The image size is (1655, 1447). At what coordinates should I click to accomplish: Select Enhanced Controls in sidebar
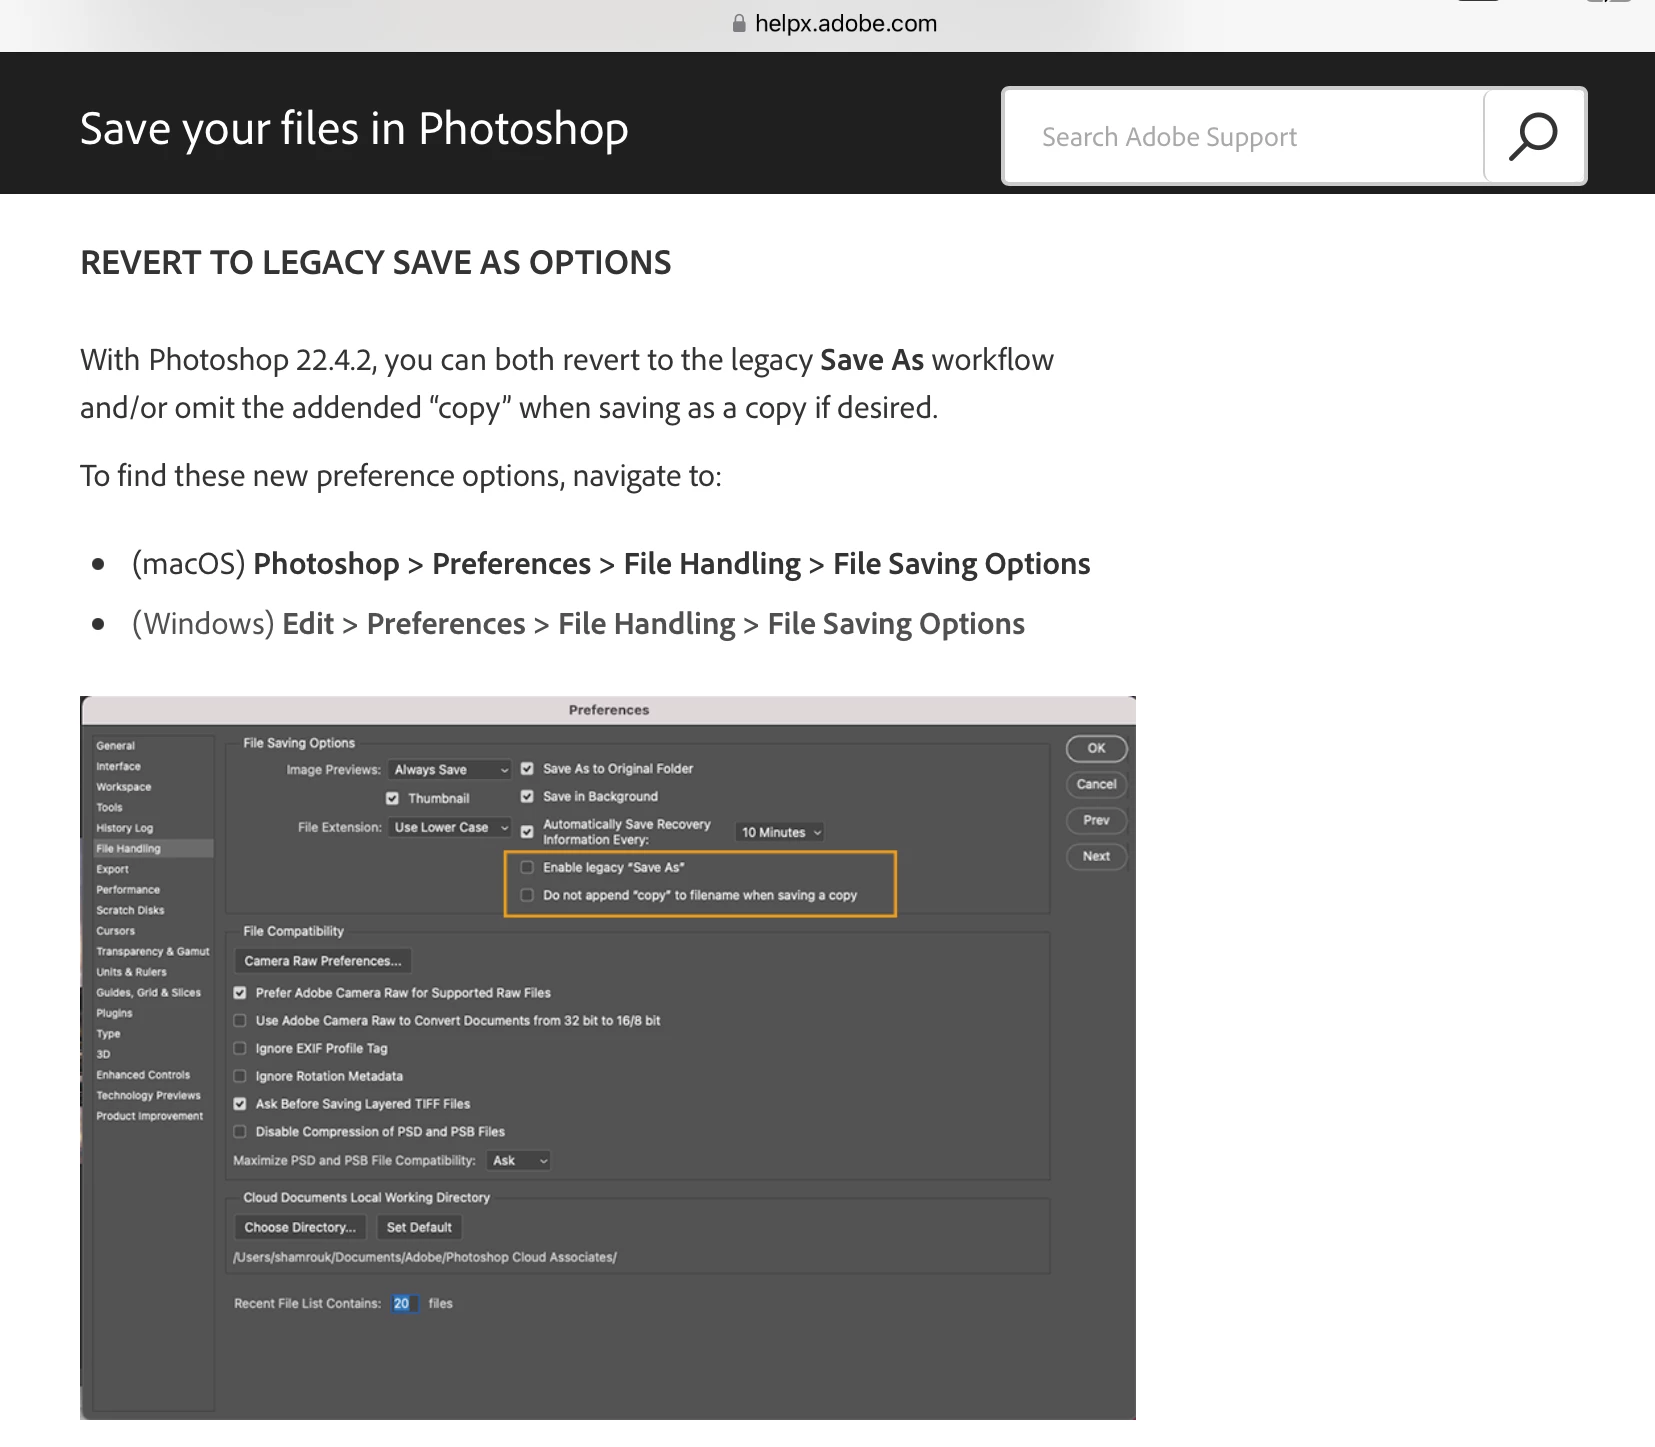(x=143, y=1075)
